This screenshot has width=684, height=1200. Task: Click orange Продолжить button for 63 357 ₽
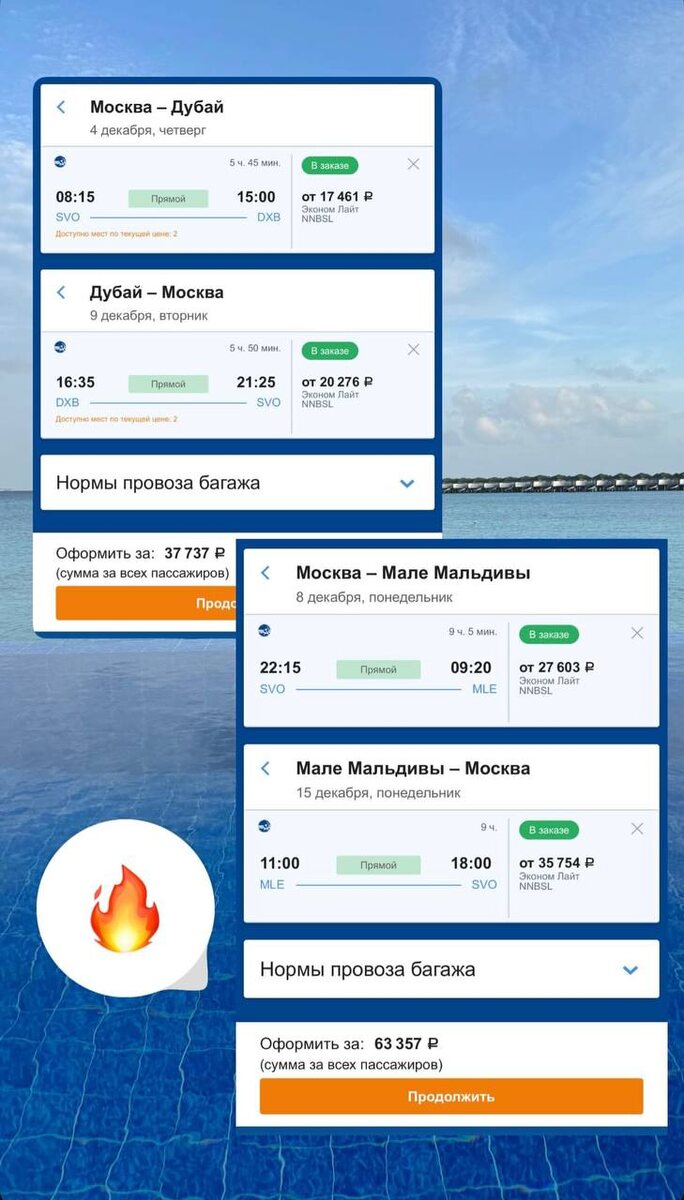click(451, 1096)
